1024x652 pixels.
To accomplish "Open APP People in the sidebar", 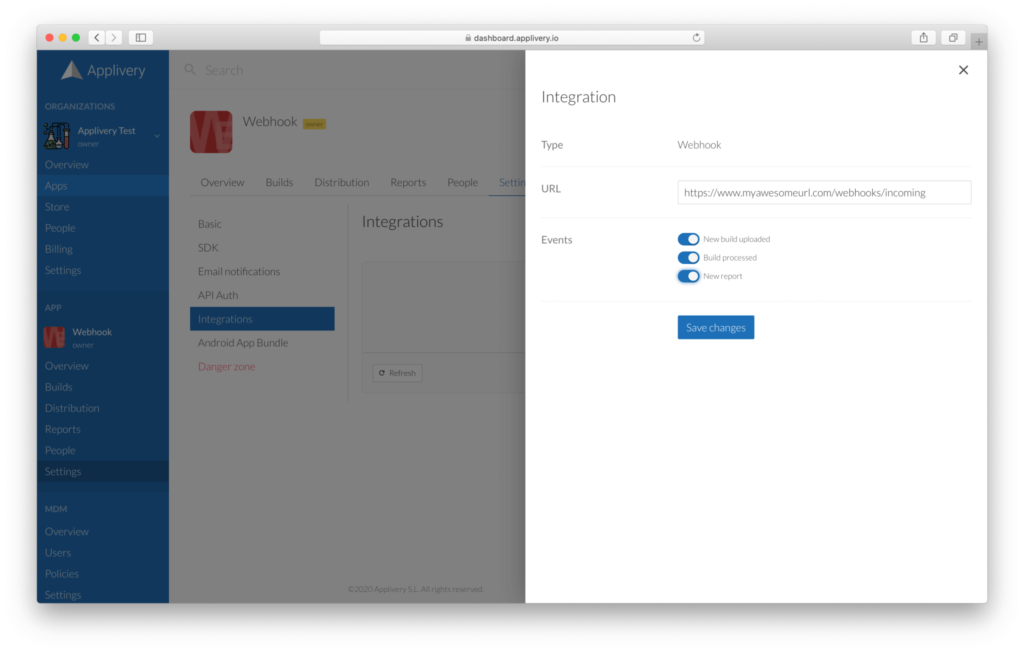I will pos(103,450).
